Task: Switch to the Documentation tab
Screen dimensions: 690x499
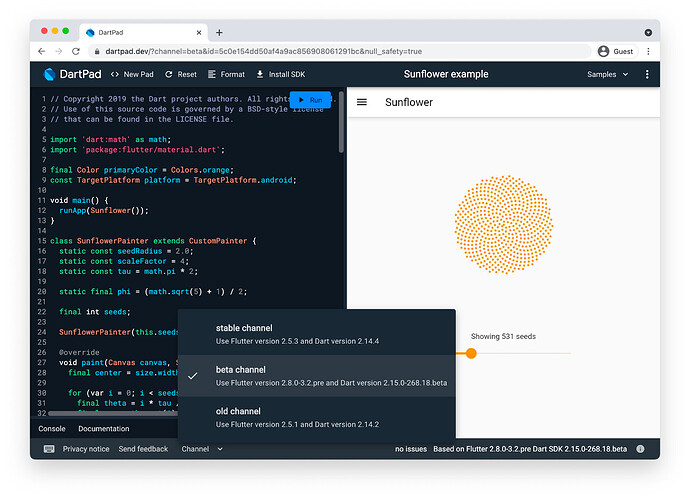Action: [104, 429]
